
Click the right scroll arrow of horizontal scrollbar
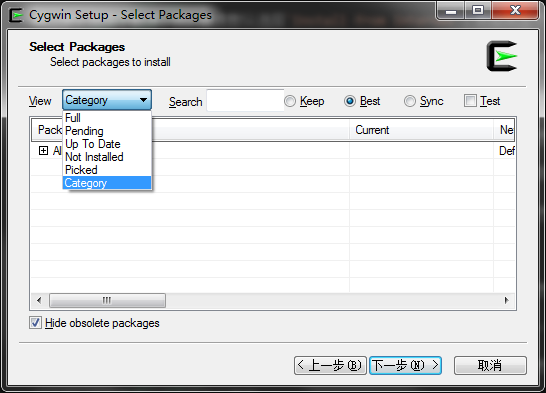(x=507, y=300)
